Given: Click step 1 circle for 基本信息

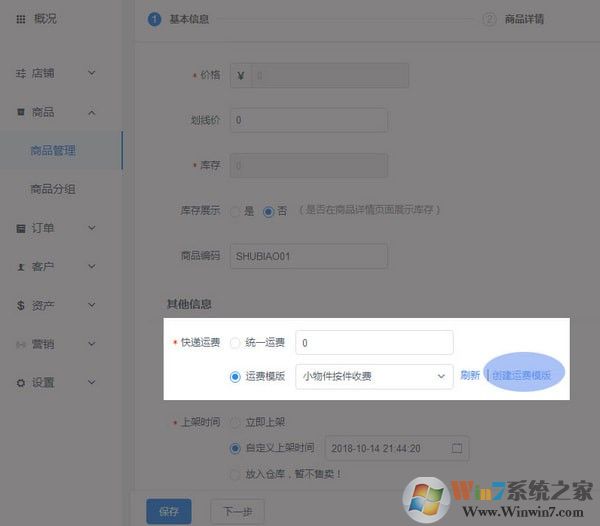Looking at the screenshot, I should tap(154, 19).
